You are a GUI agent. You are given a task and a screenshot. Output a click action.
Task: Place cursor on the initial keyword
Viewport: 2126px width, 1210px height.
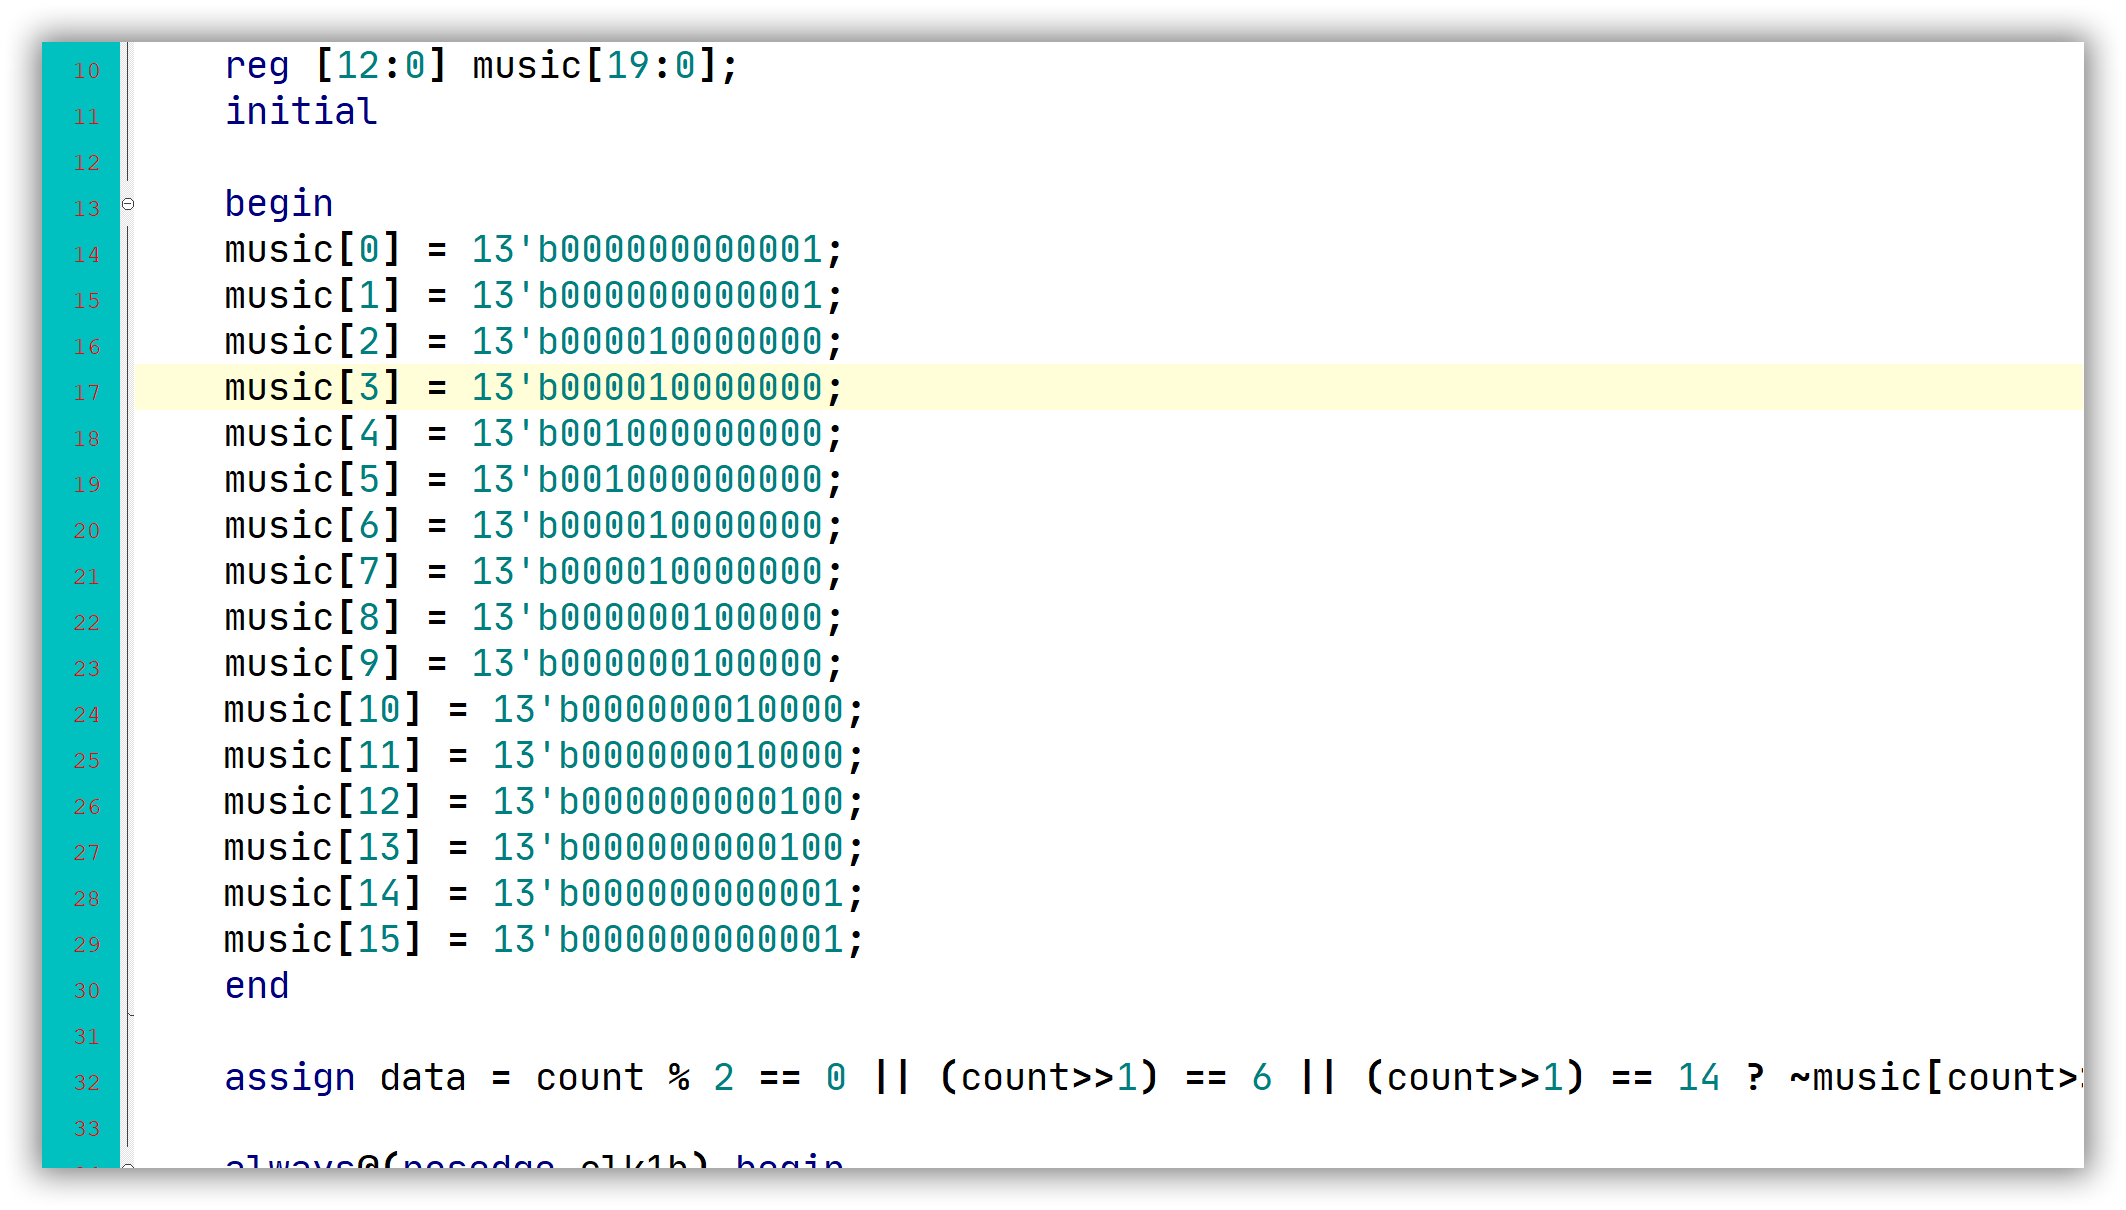(301, 111)
